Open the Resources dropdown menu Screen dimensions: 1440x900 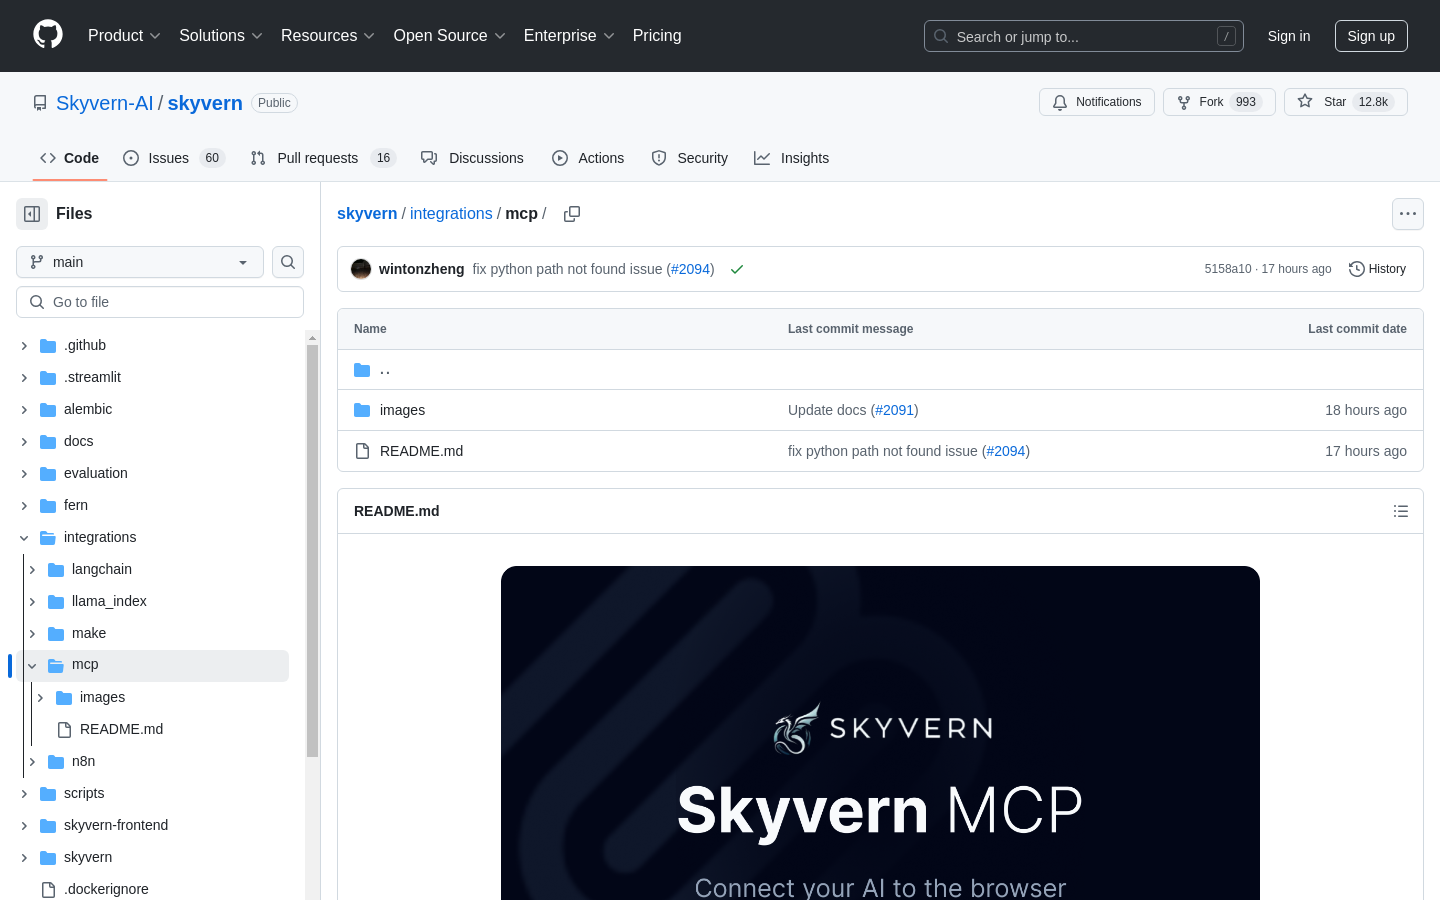pos(328,35)
